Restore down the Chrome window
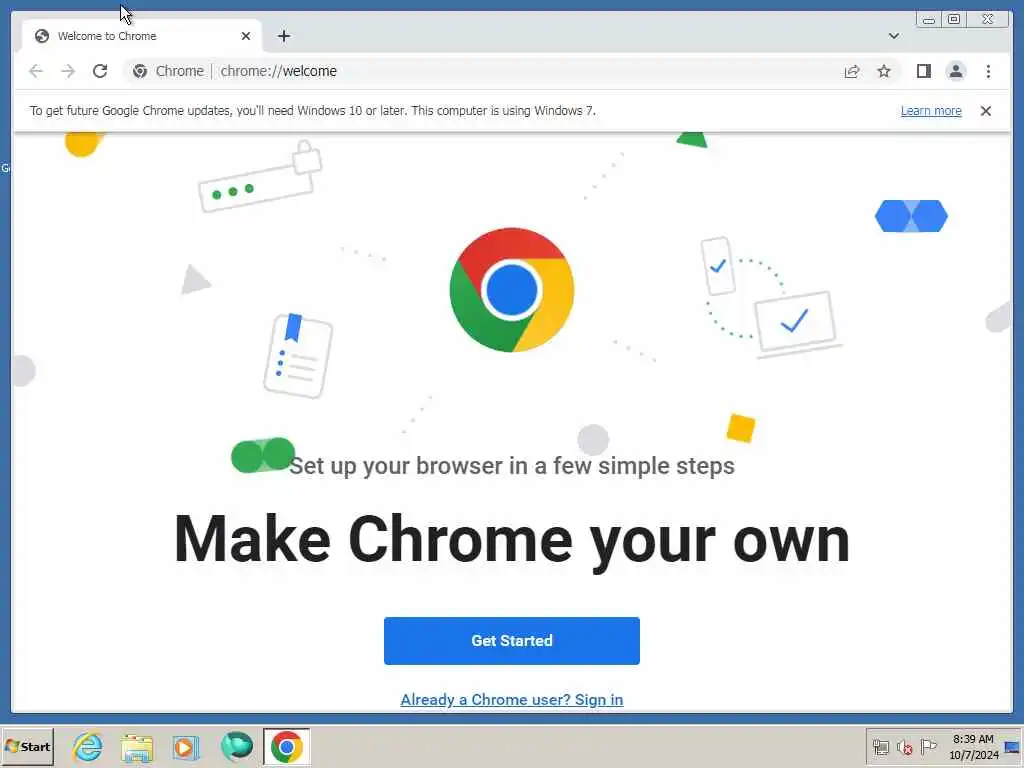Viewport: 1024px width, 768px height. tap(953, 19)
